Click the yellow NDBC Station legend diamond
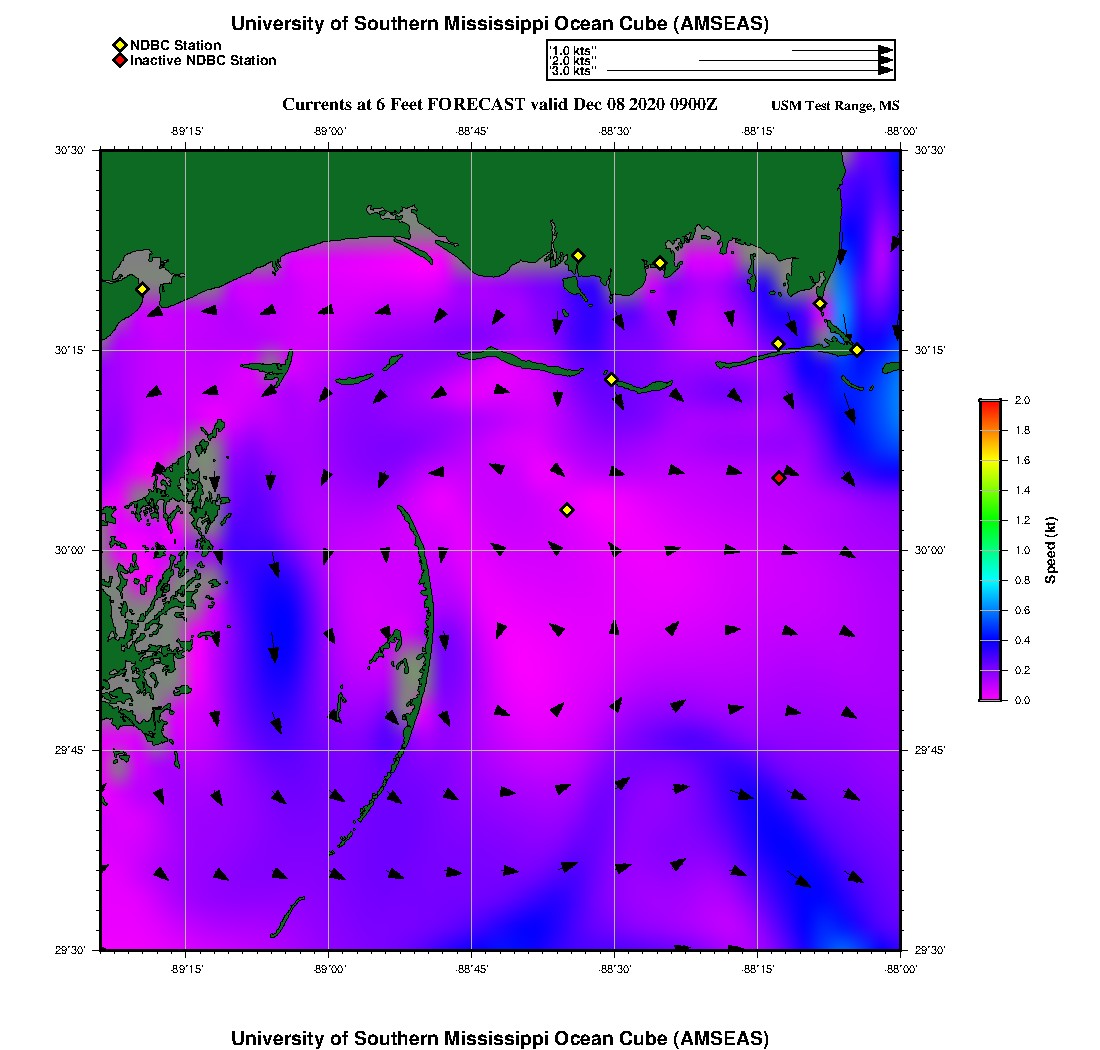The height and width of the screenshot is (1050, 1100). tap(119, 45)
